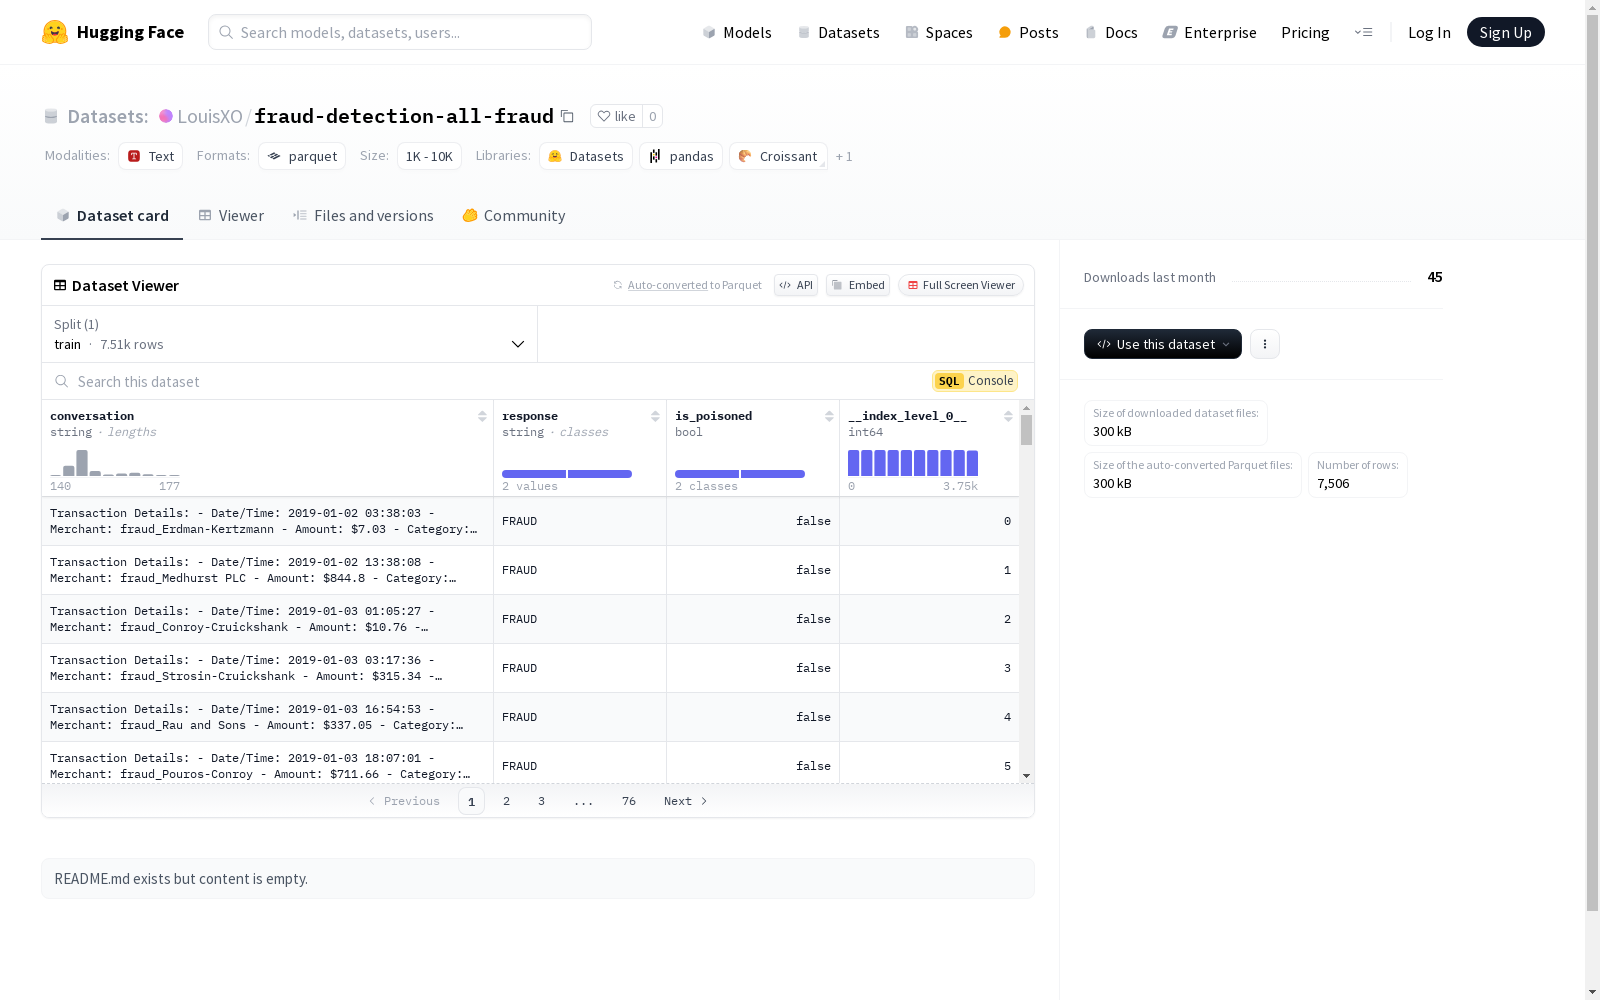
Task: Click the table scrollbar down arrow
Action: (x=1026, y=776)
